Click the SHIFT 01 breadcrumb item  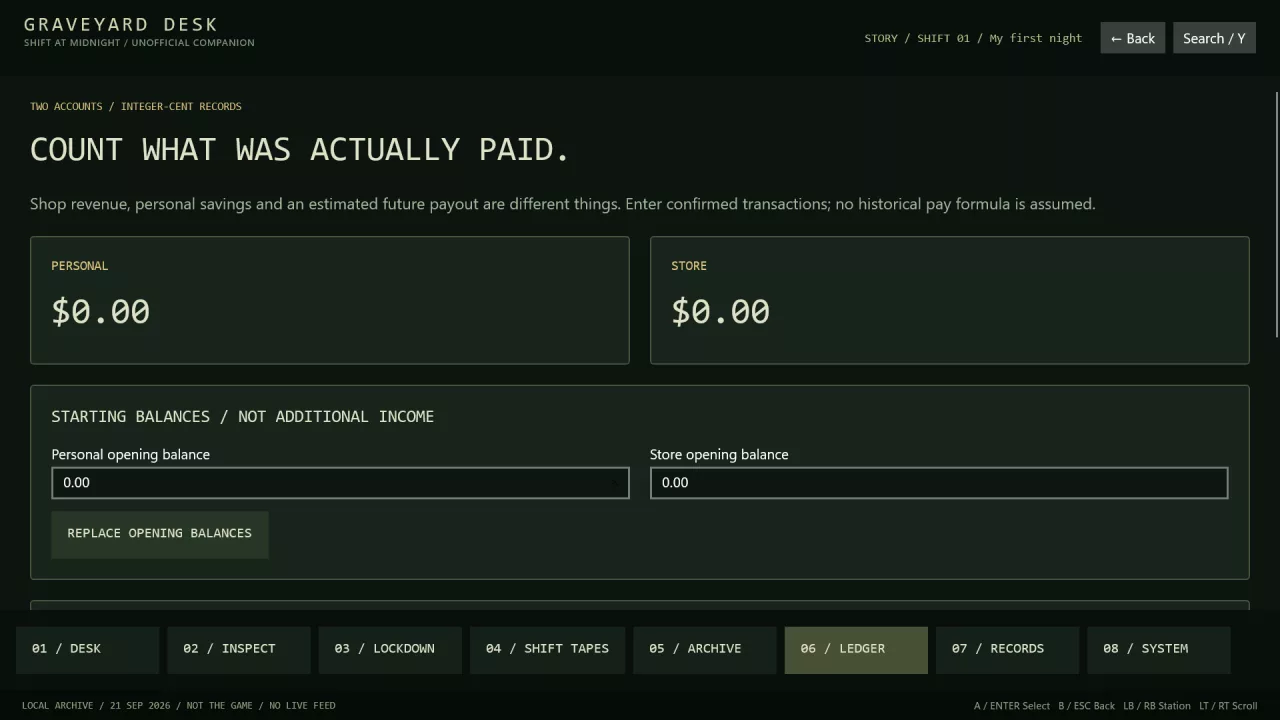pyautogui.click(x=943, y=38)
